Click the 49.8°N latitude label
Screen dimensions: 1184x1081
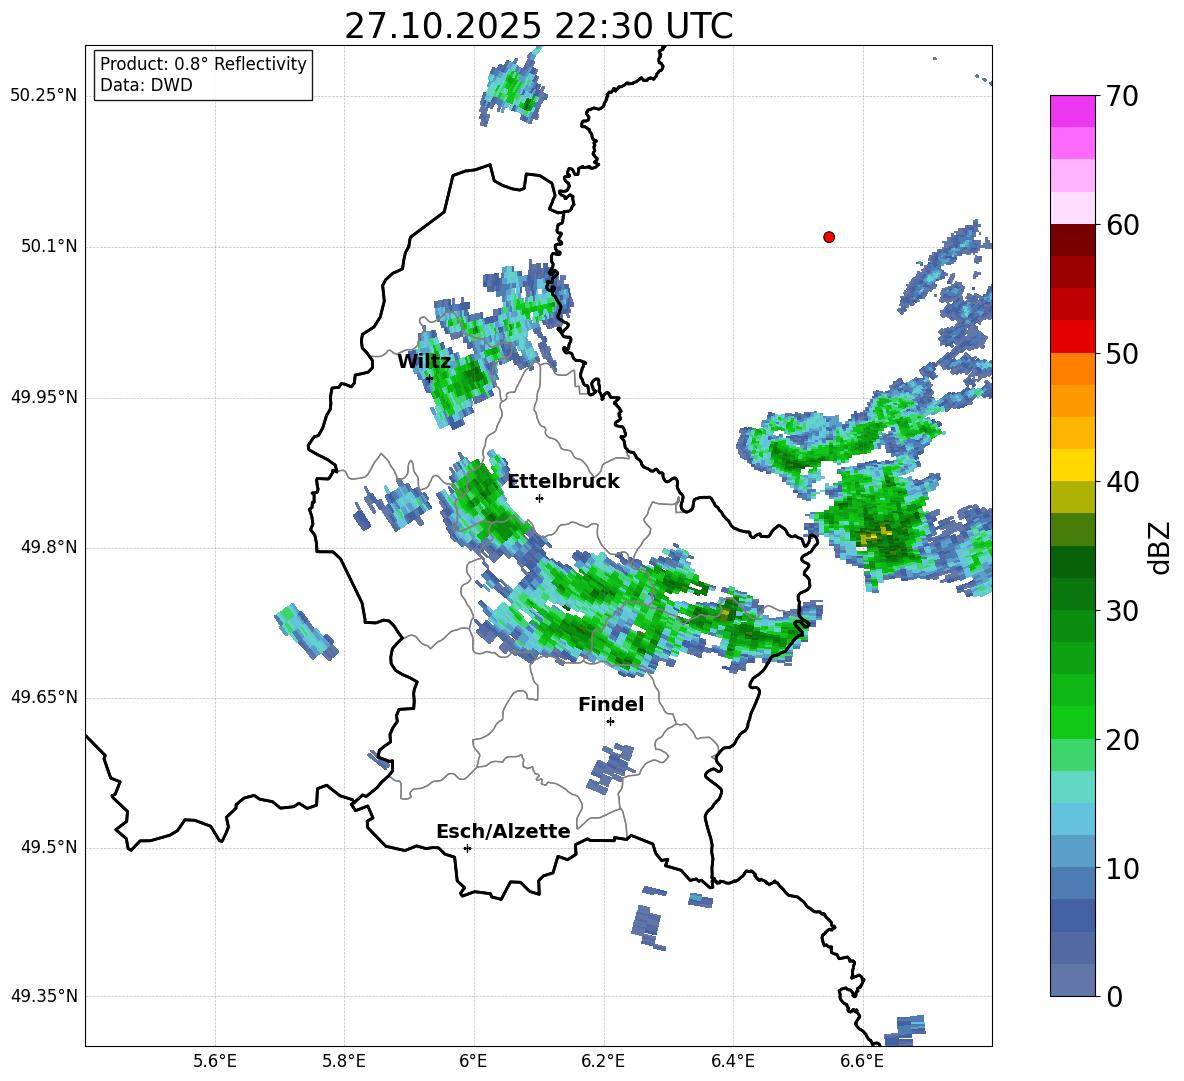[49, 547]
